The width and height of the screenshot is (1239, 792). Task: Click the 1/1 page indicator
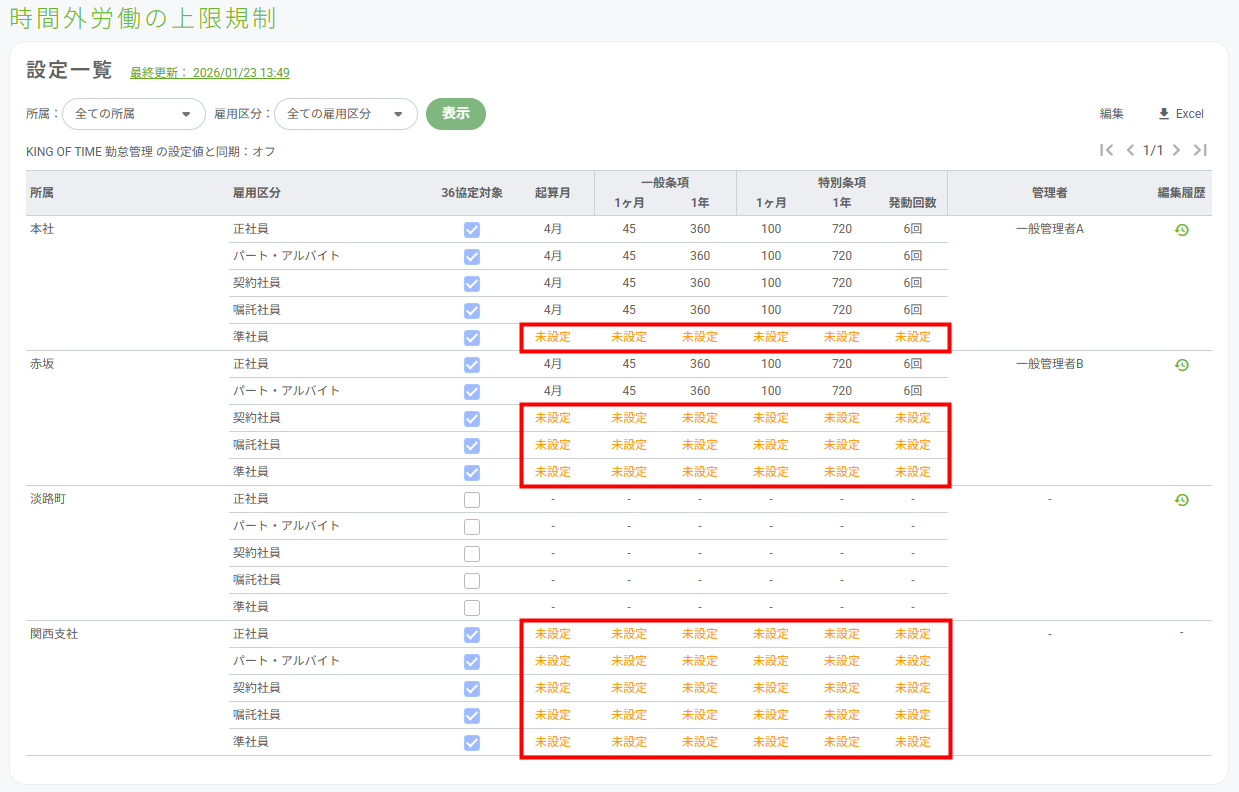pos(1153,150)
